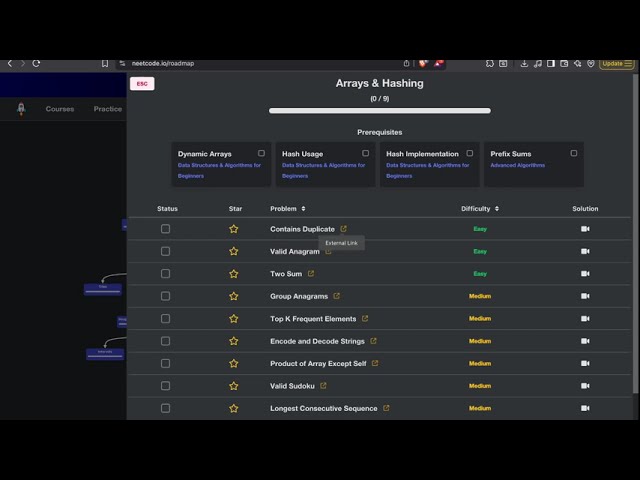Open the Contains Duplicate problem title

[x=302, y=229]
